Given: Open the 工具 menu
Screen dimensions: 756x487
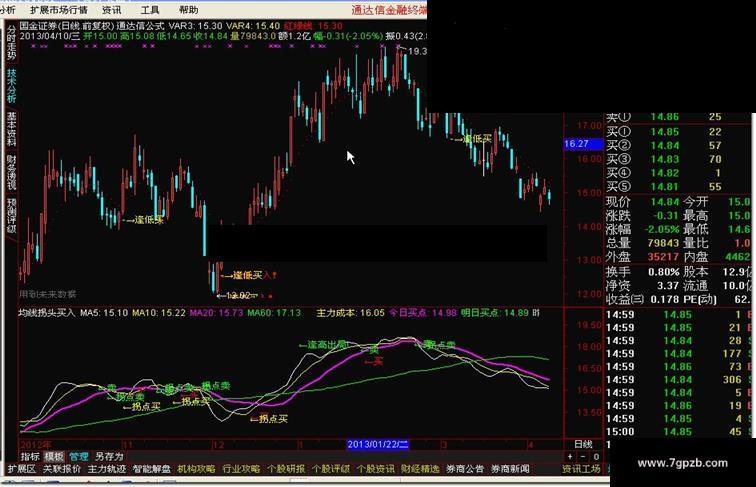Looking at the screenshot, I should coord(150,10).
